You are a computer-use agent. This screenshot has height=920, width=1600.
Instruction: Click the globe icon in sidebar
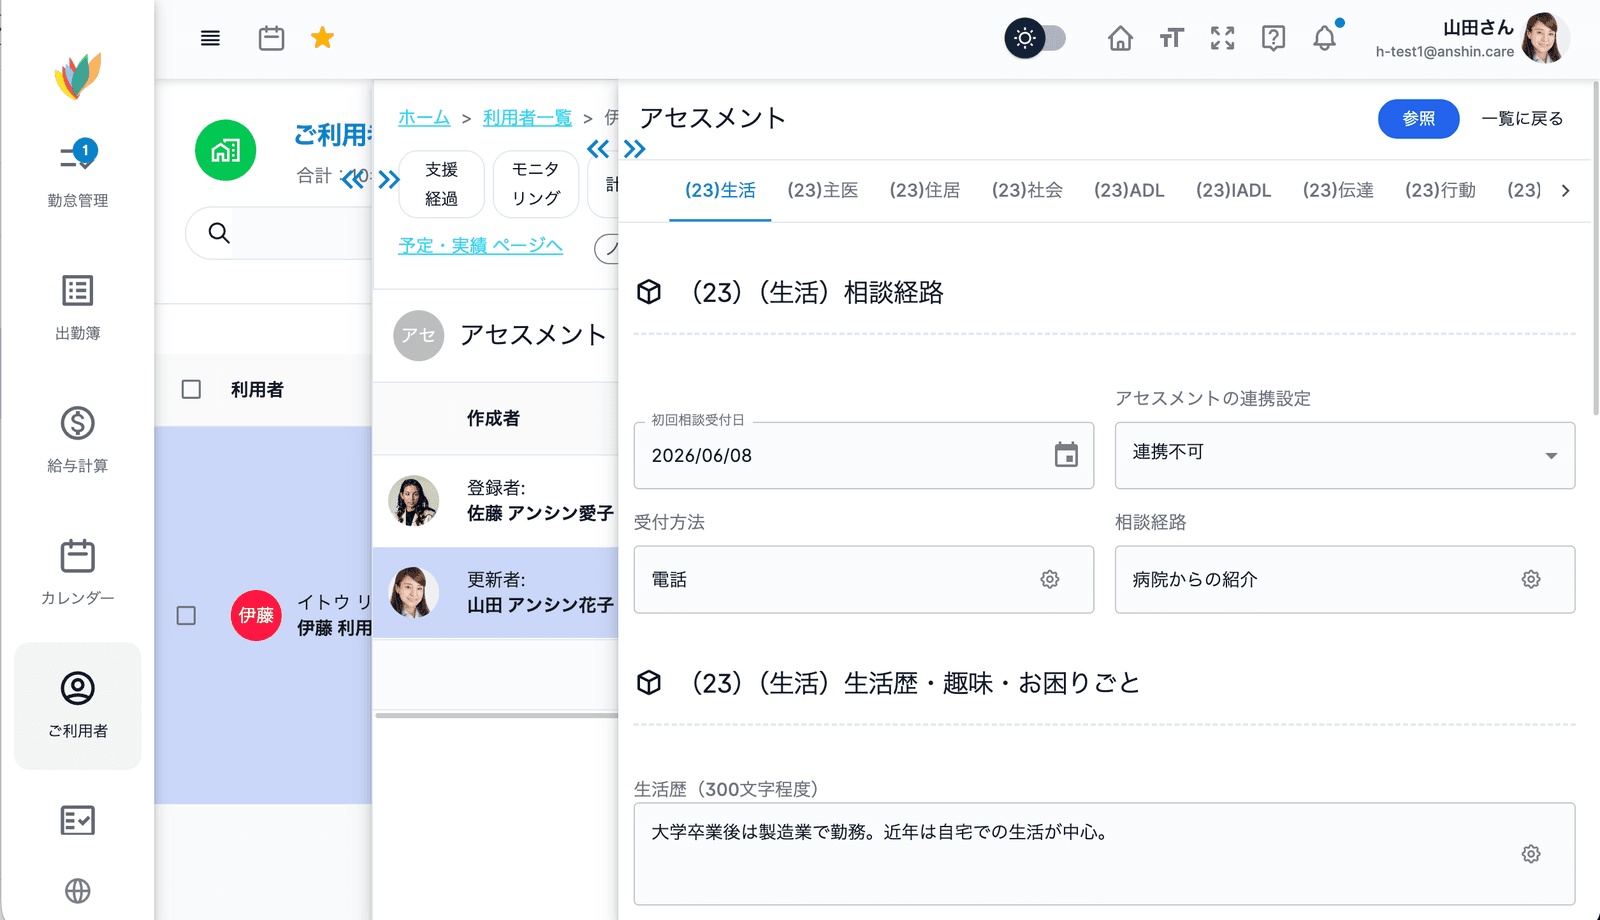[78, 890]
